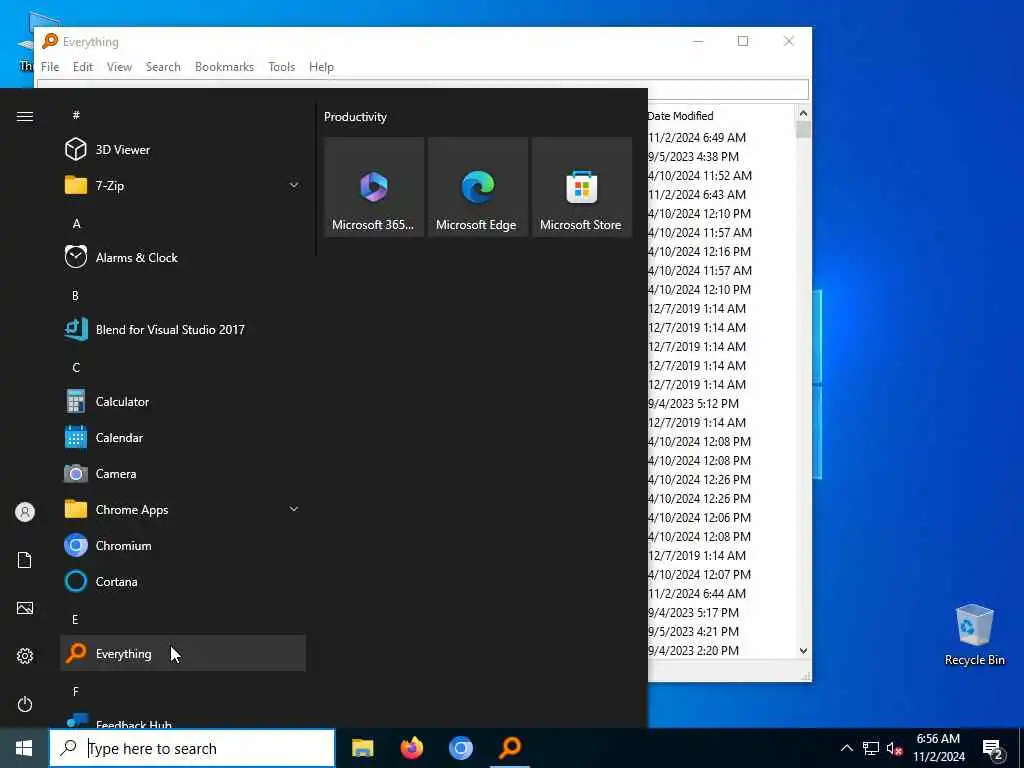Image resolution: width=1024 pixels, height=768 pixels.
Task: Open Settings gear in Start sidebar
Action: [x=25, y=656]
